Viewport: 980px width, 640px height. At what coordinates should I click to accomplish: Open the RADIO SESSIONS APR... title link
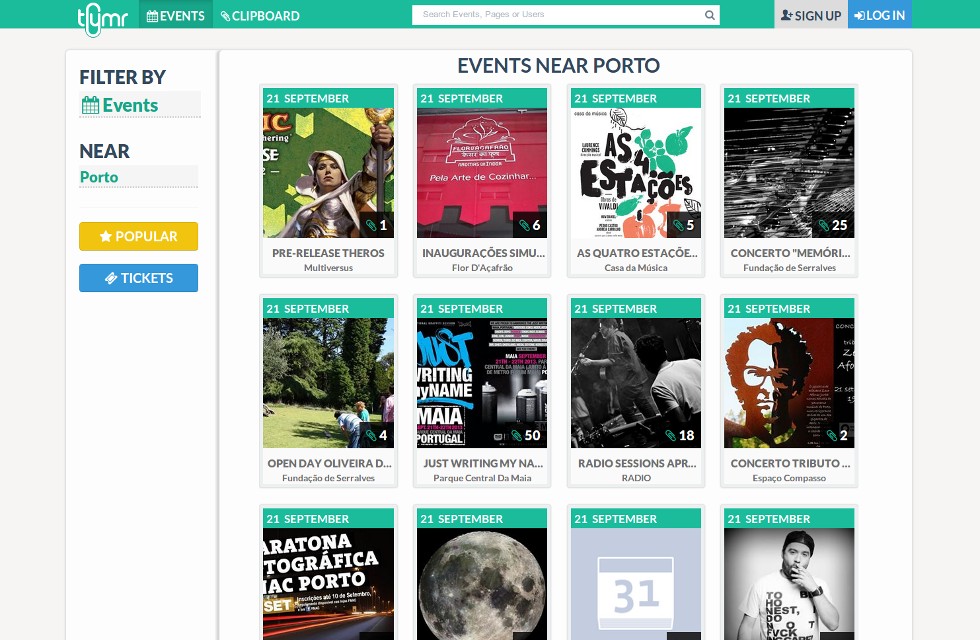click(637, 463)
